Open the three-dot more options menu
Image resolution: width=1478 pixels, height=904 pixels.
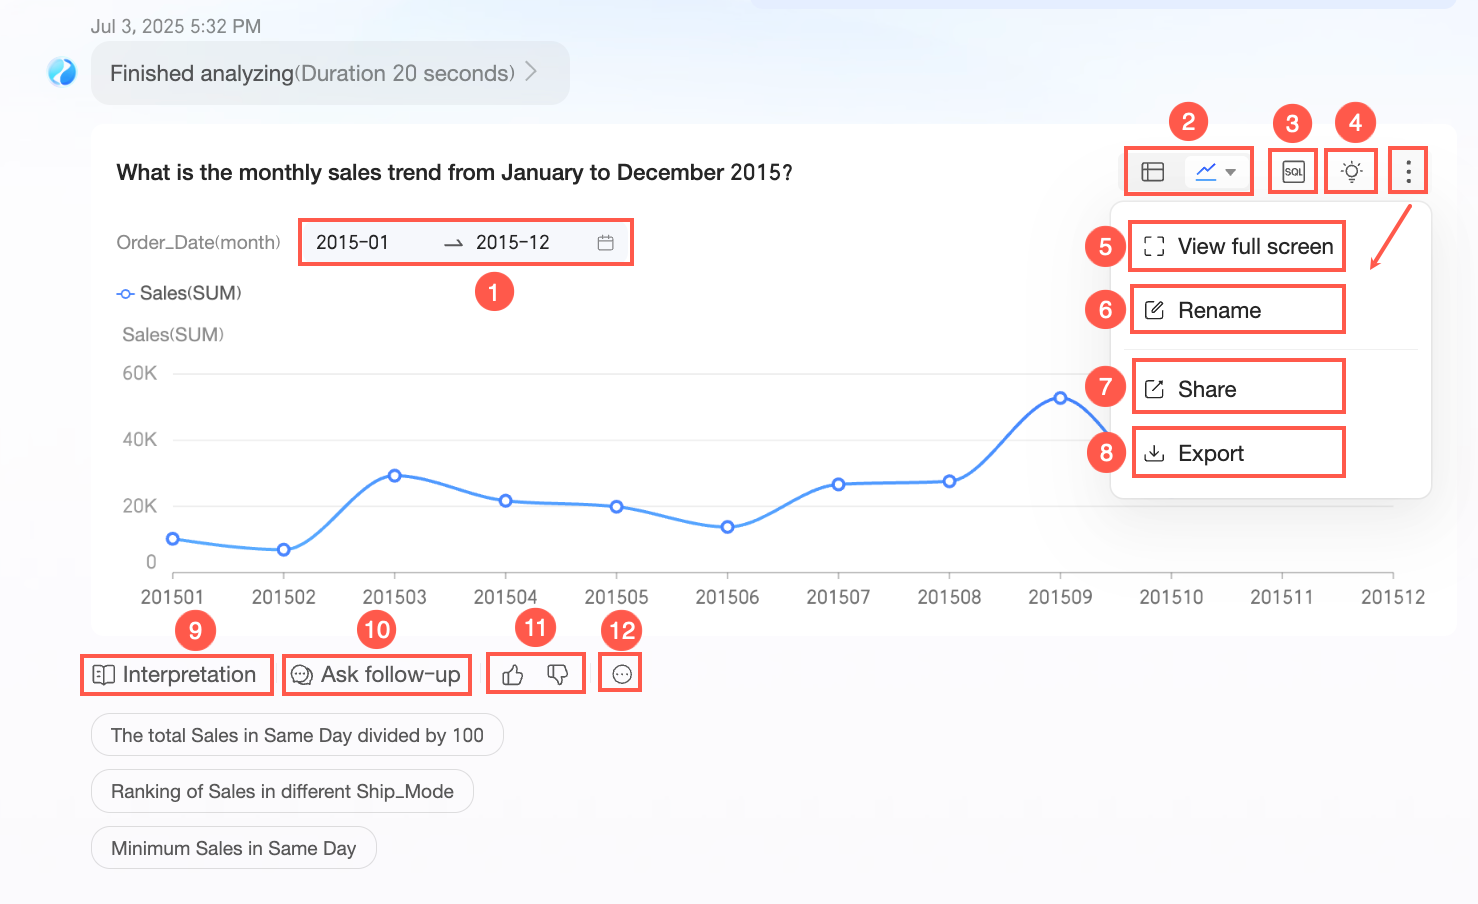click(x=1408, y=172)
